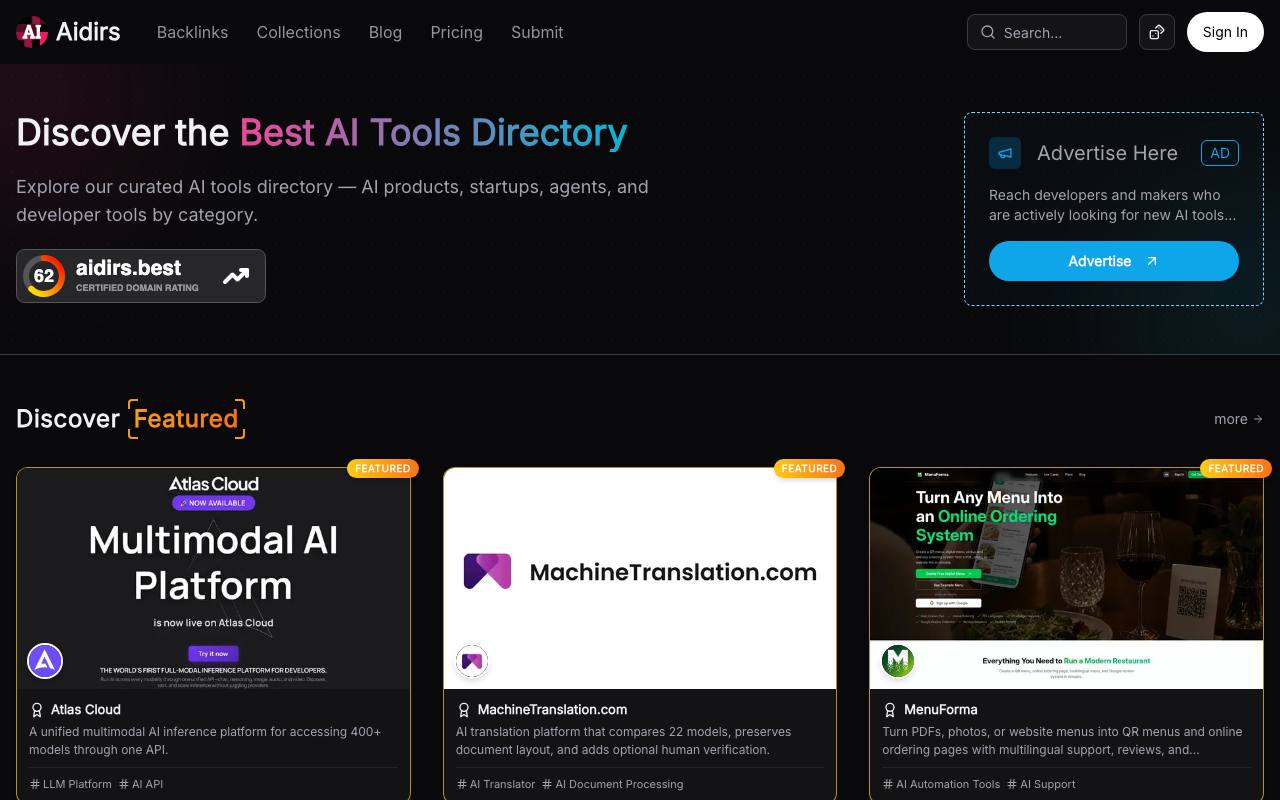
Task: Open the Atlas Cloud card title link
Action: click(x=86, y=710)
